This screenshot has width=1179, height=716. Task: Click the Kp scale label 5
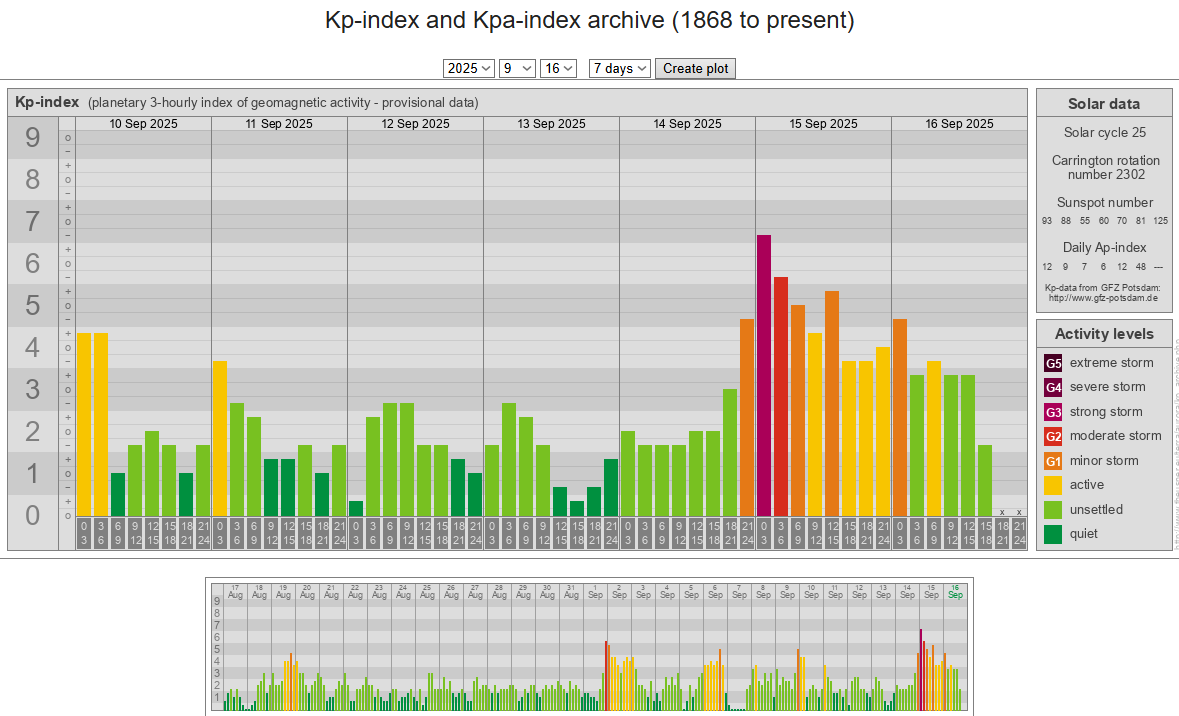coord(32,305)
